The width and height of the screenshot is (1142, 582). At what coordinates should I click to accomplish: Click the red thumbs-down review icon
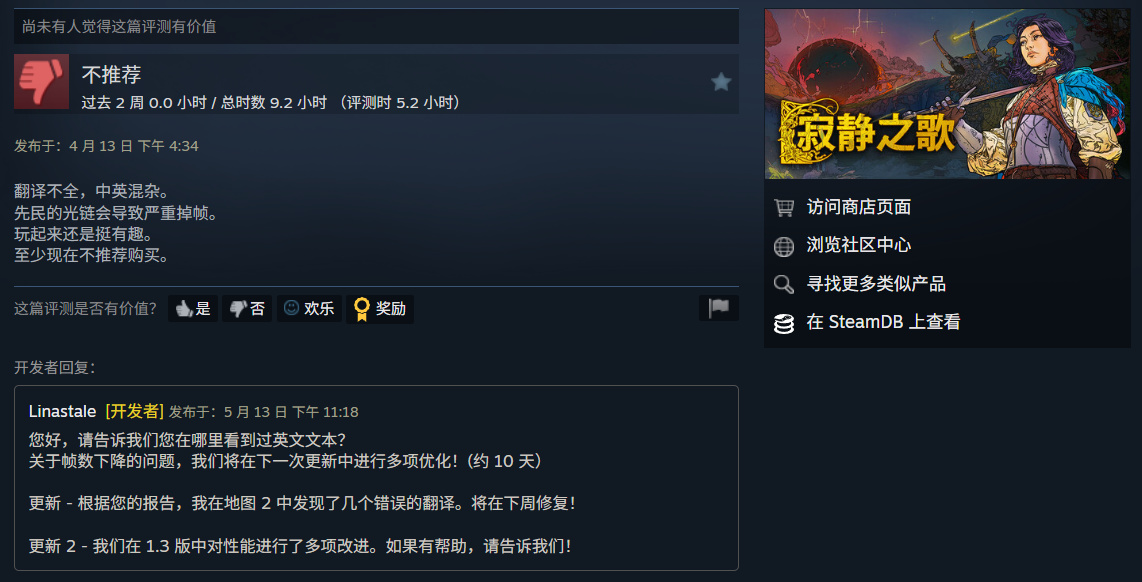pos(42,82)
